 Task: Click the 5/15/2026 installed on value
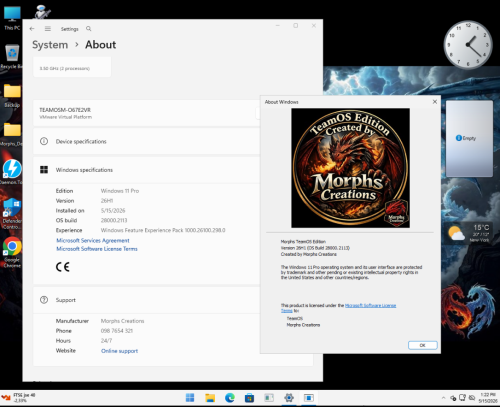tap(113, 210)
